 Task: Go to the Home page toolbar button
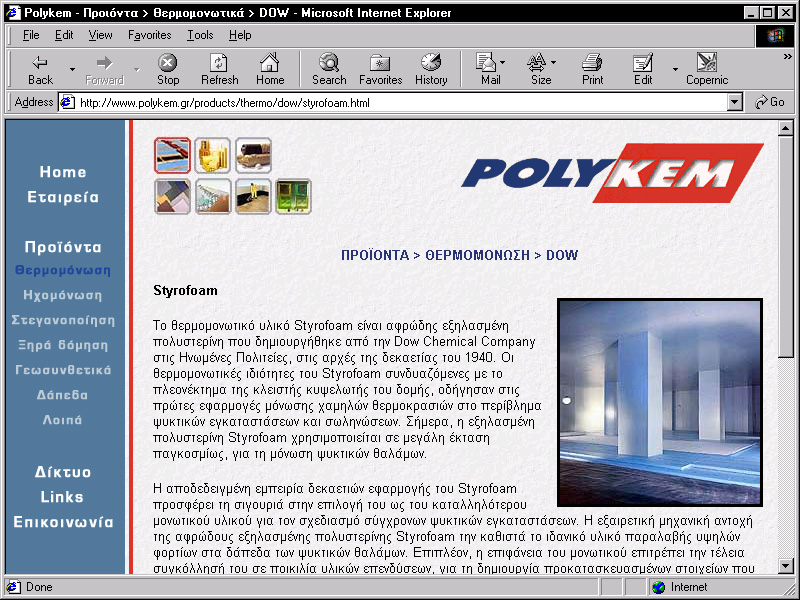[x=270, y=69]
